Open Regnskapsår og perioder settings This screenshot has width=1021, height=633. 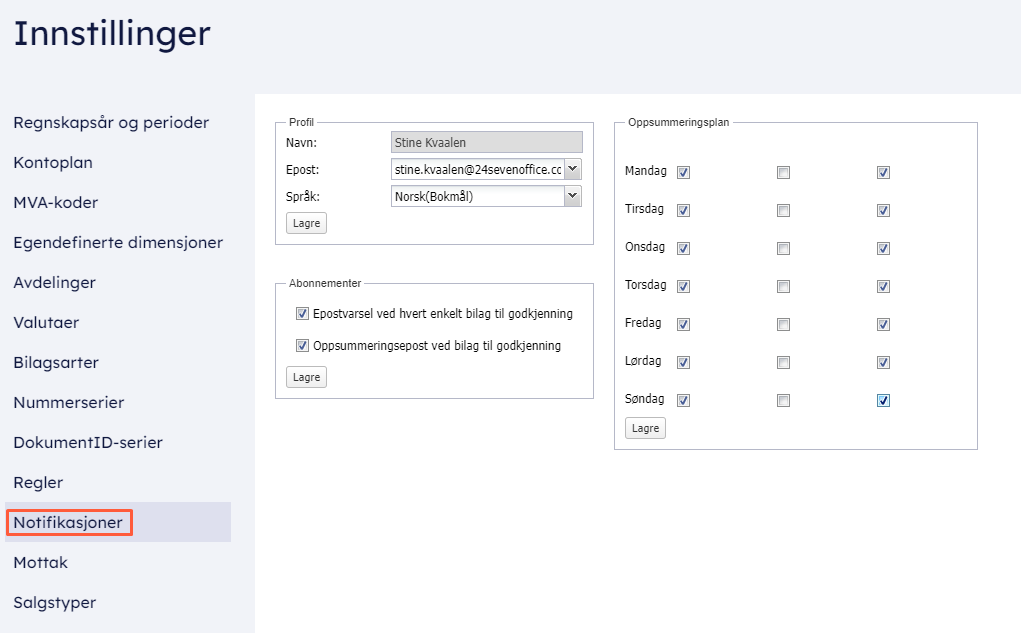[111, 123]
